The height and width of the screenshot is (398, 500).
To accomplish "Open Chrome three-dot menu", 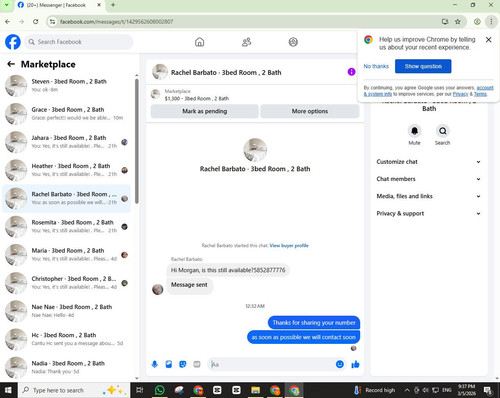I will (x=491, y=22).
